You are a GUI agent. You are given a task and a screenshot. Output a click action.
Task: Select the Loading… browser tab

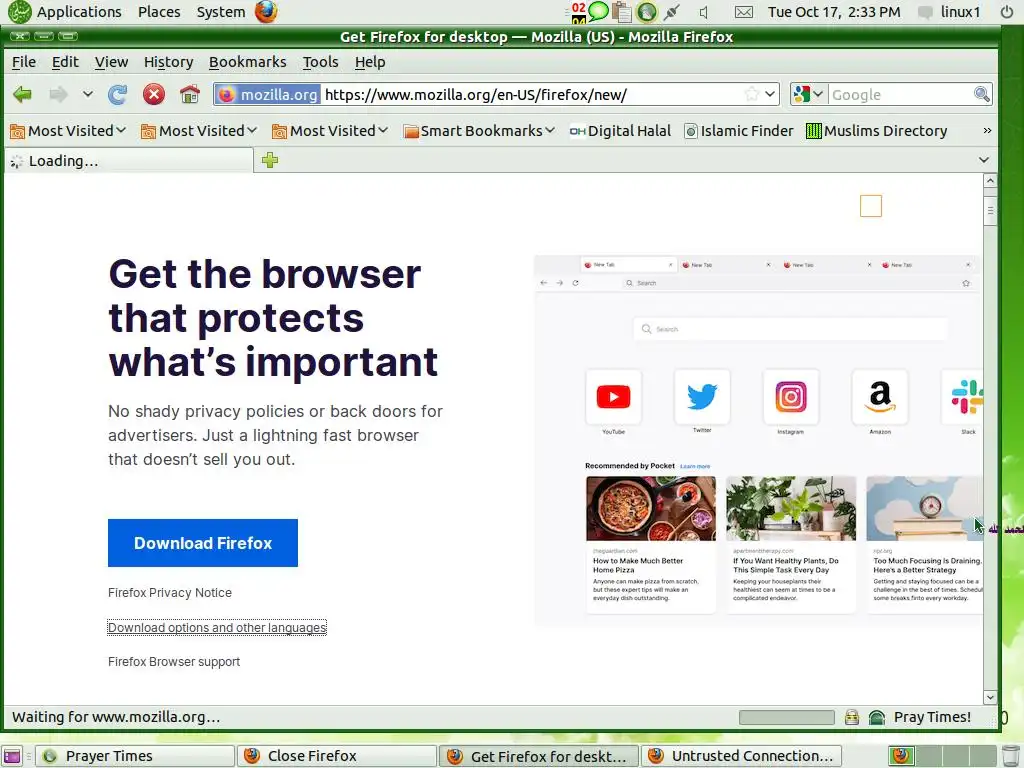pyautogui.click(x=129, y=161)
